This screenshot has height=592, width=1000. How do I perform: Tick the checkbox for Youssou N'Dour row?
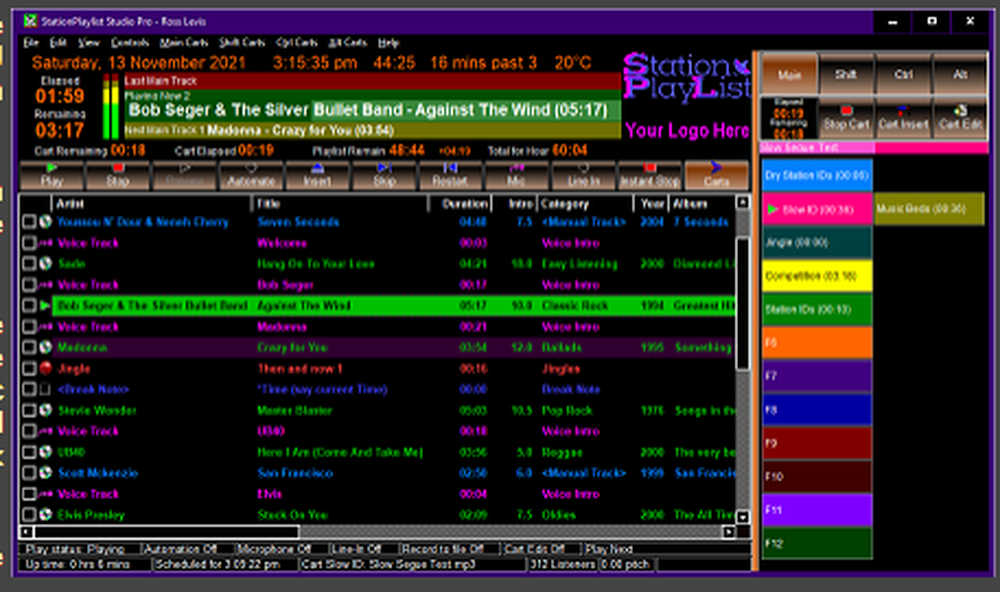coord(29,221)
